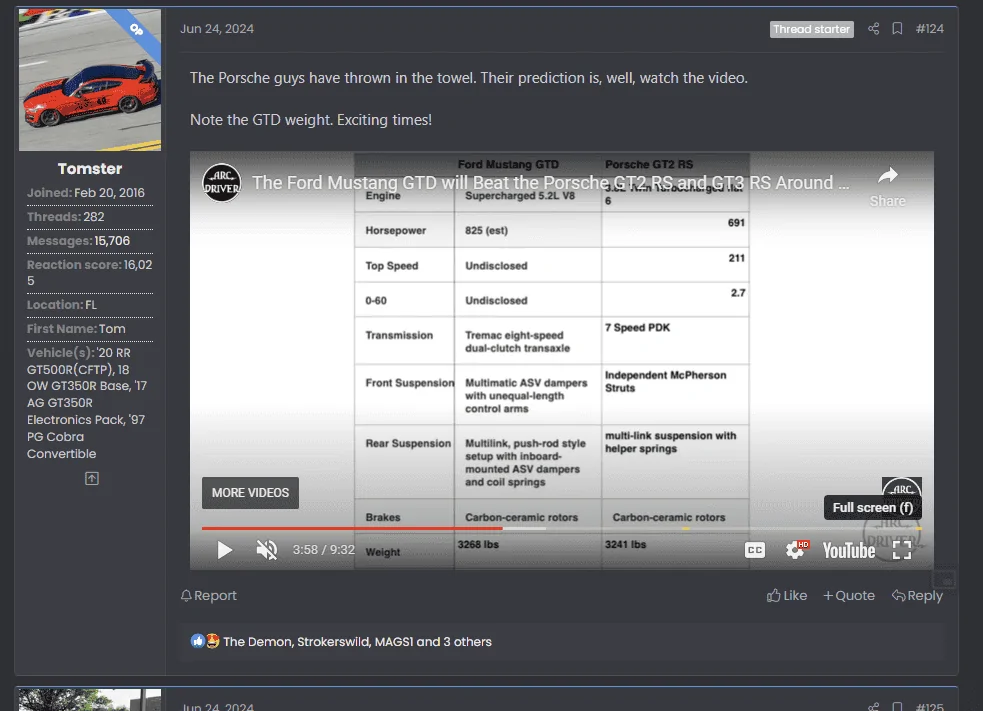Collapse the user info arrow under Vehicle(s)
Image resolution: width=983 pixels, height=711 pixels.
click(92, 478)
